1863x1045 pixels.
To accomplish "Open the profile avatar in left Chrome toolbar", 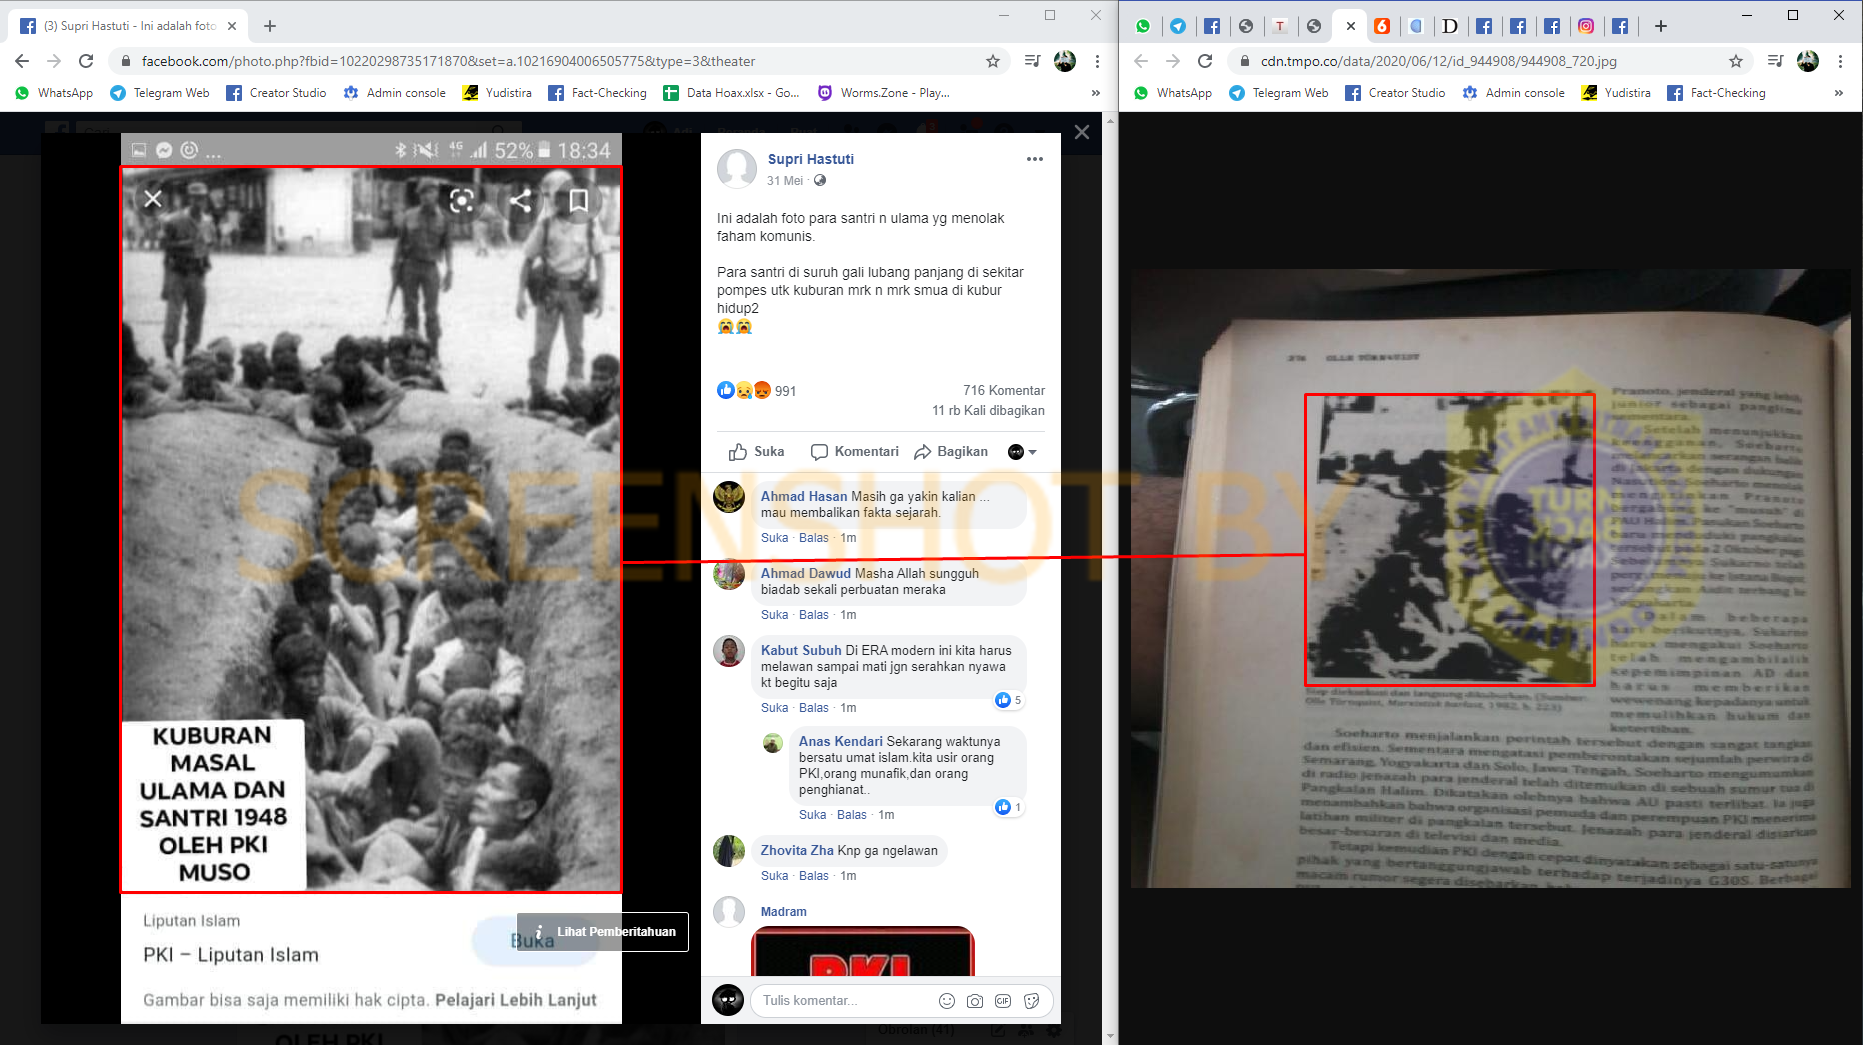I will [1065, 61].
